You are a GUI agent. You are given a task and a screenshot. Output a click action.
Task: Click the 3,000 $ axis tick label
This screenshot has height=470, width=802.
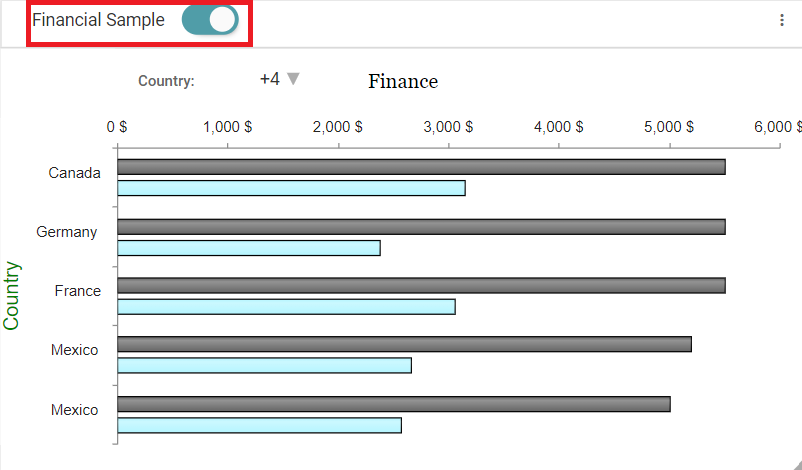[x=448, y=127]
